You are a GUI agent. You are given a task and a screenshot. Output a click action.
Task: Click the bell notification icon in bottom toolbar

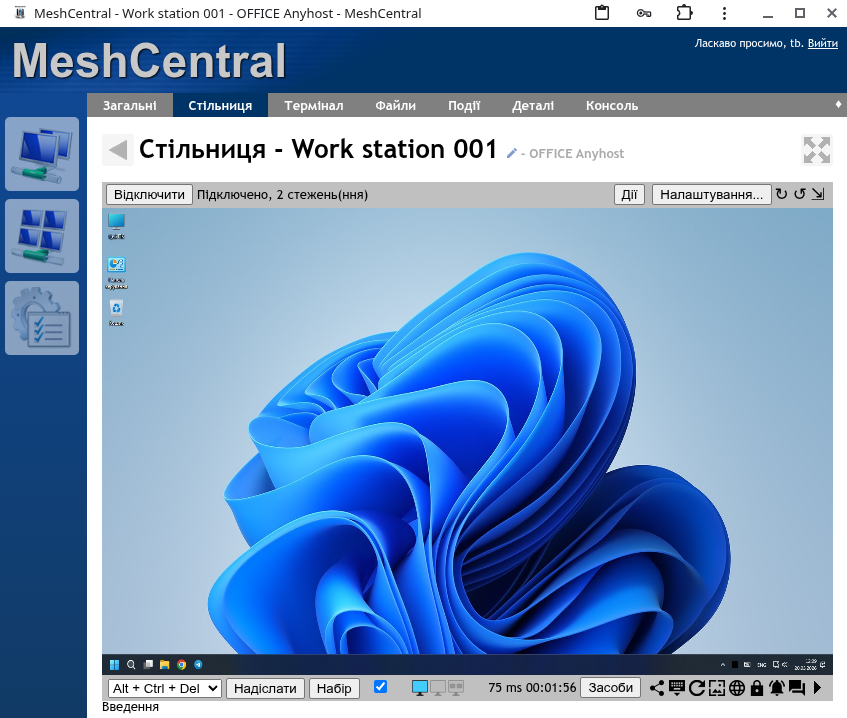pos(777,688)
